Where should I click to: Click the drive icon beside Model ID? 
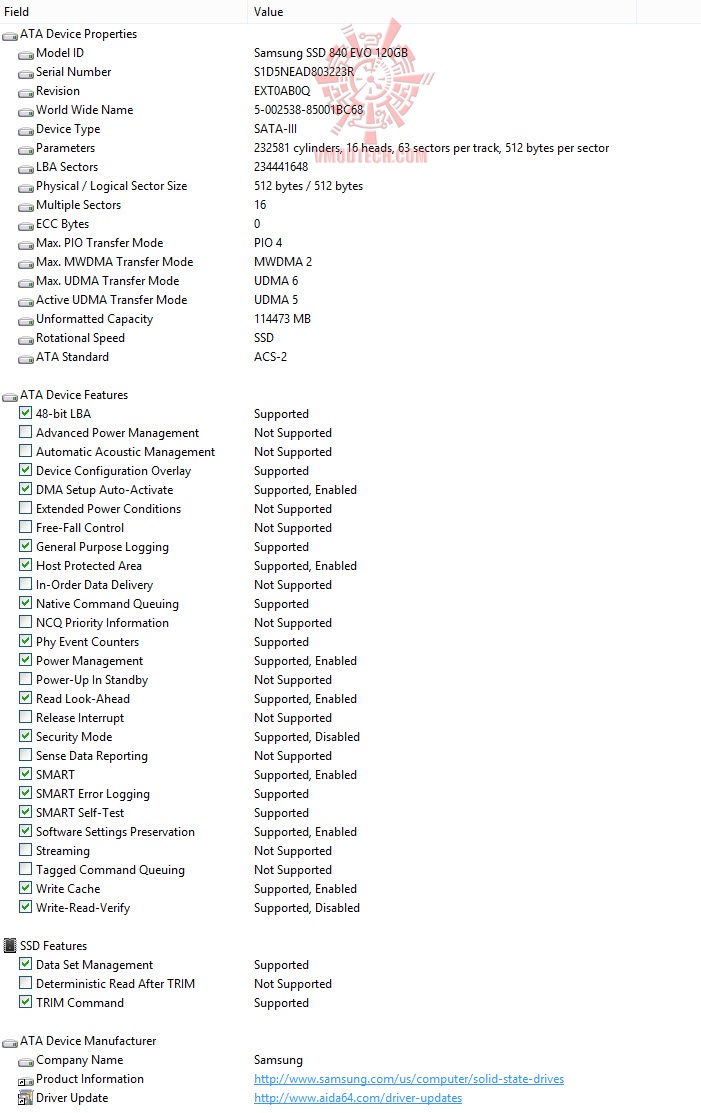pos(26,54)
